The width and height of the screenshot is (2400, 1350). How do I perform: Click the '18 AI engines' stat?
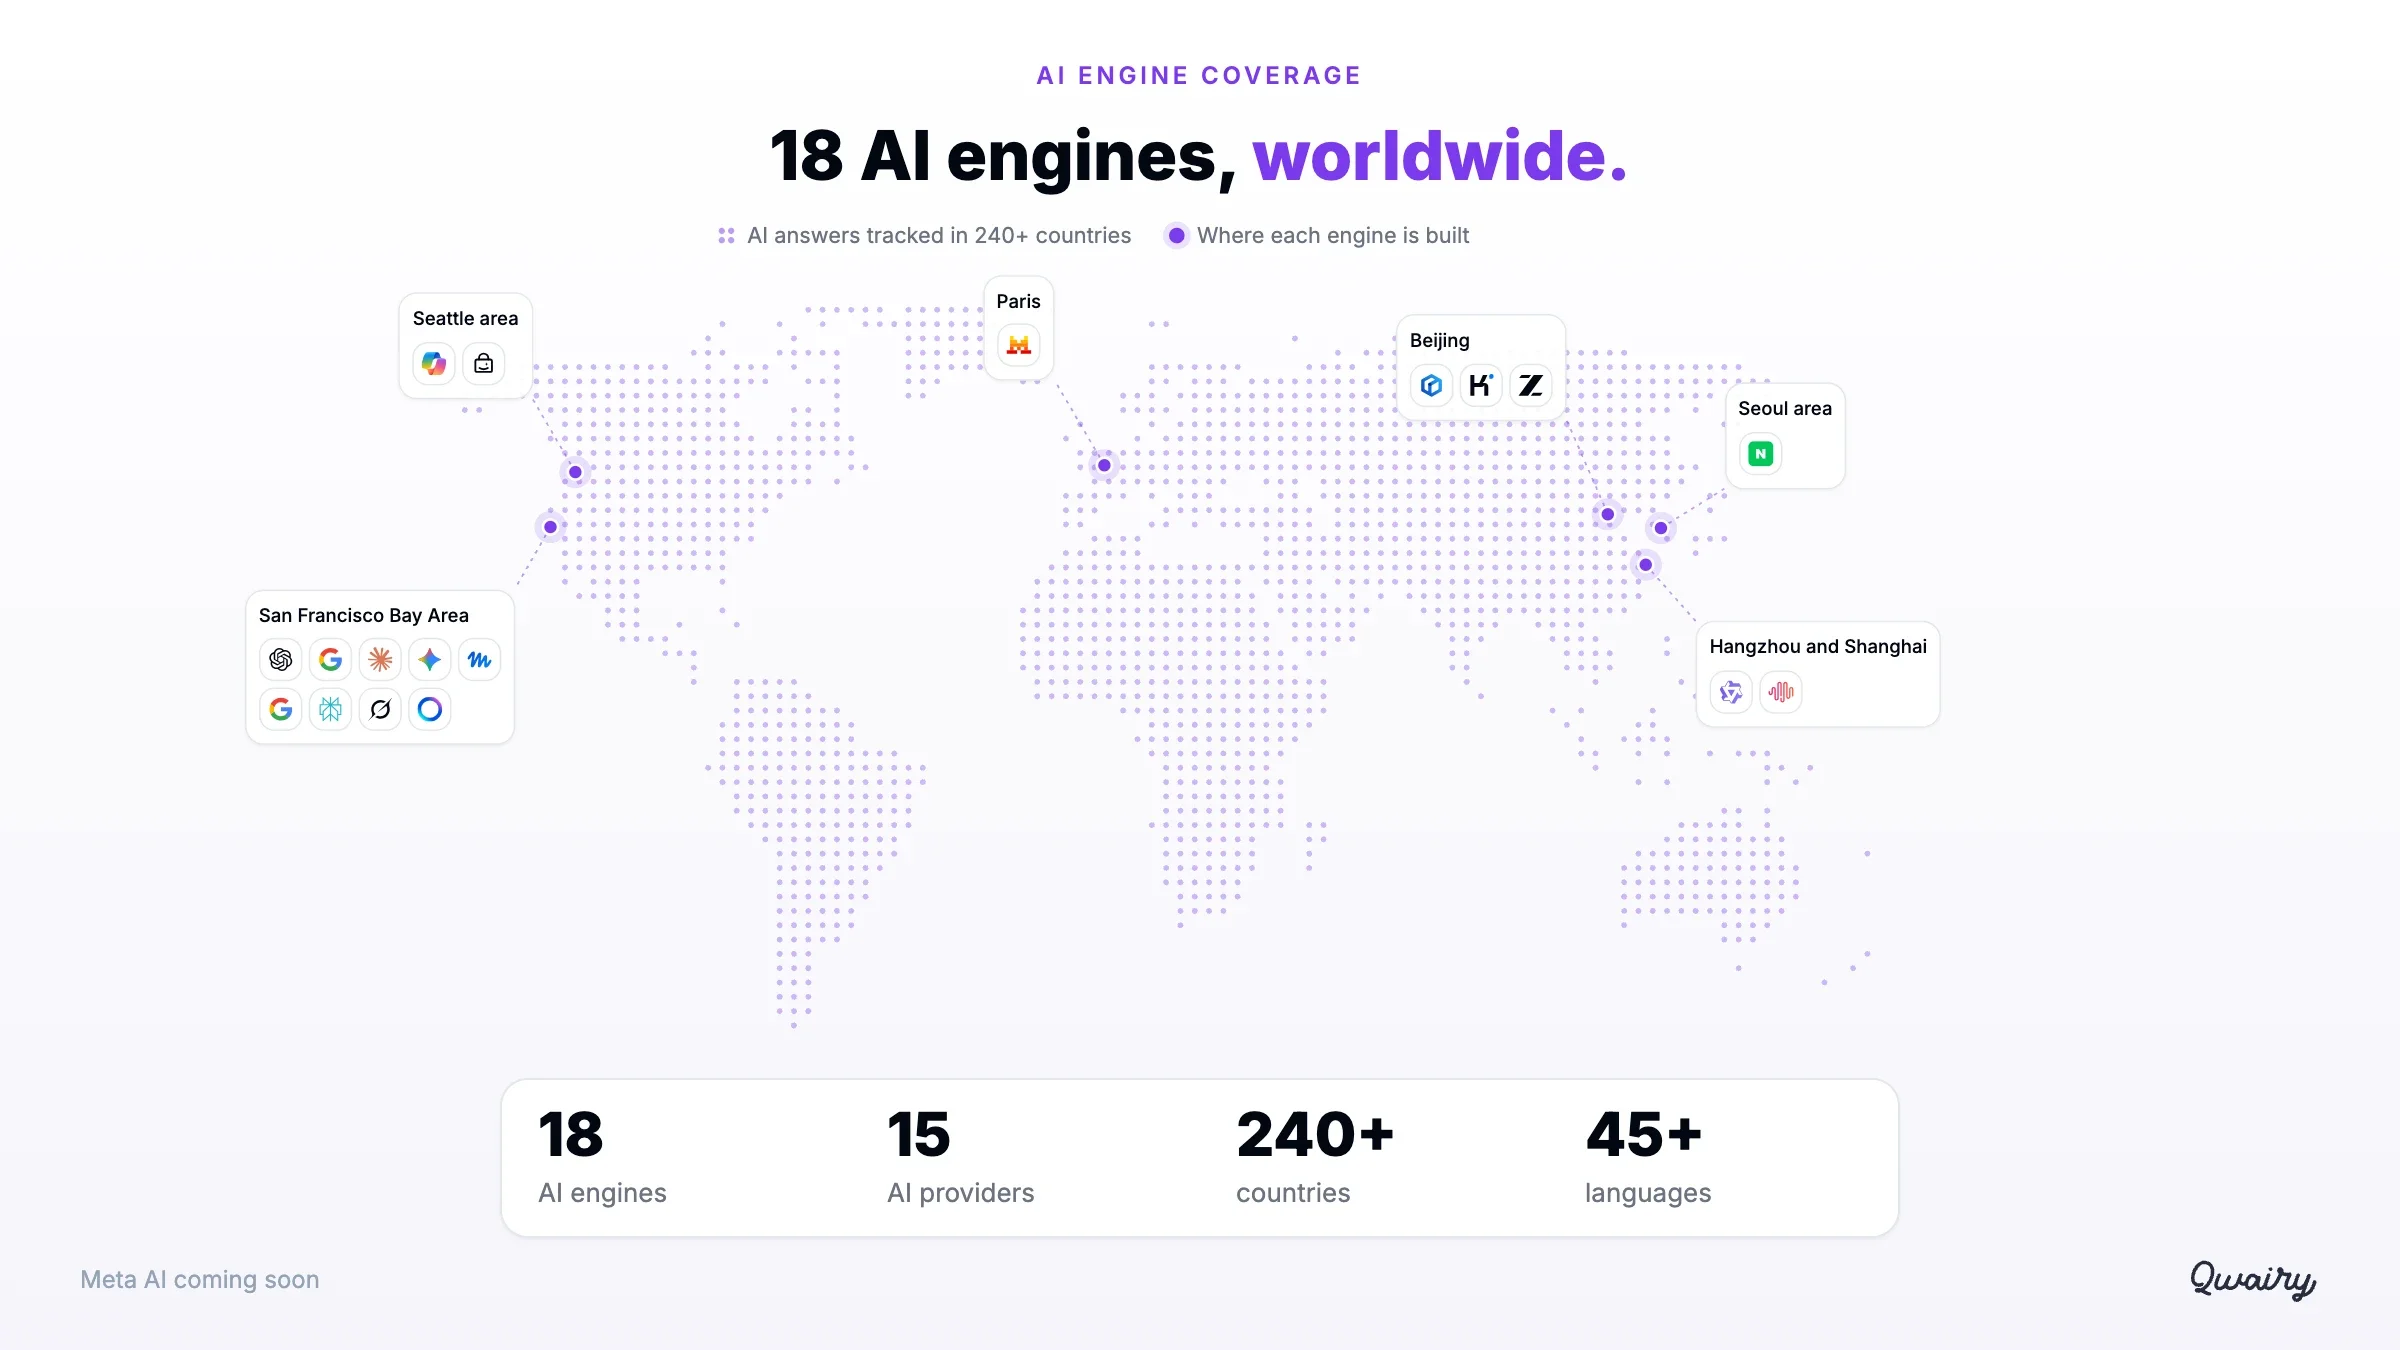[602, 1157]
